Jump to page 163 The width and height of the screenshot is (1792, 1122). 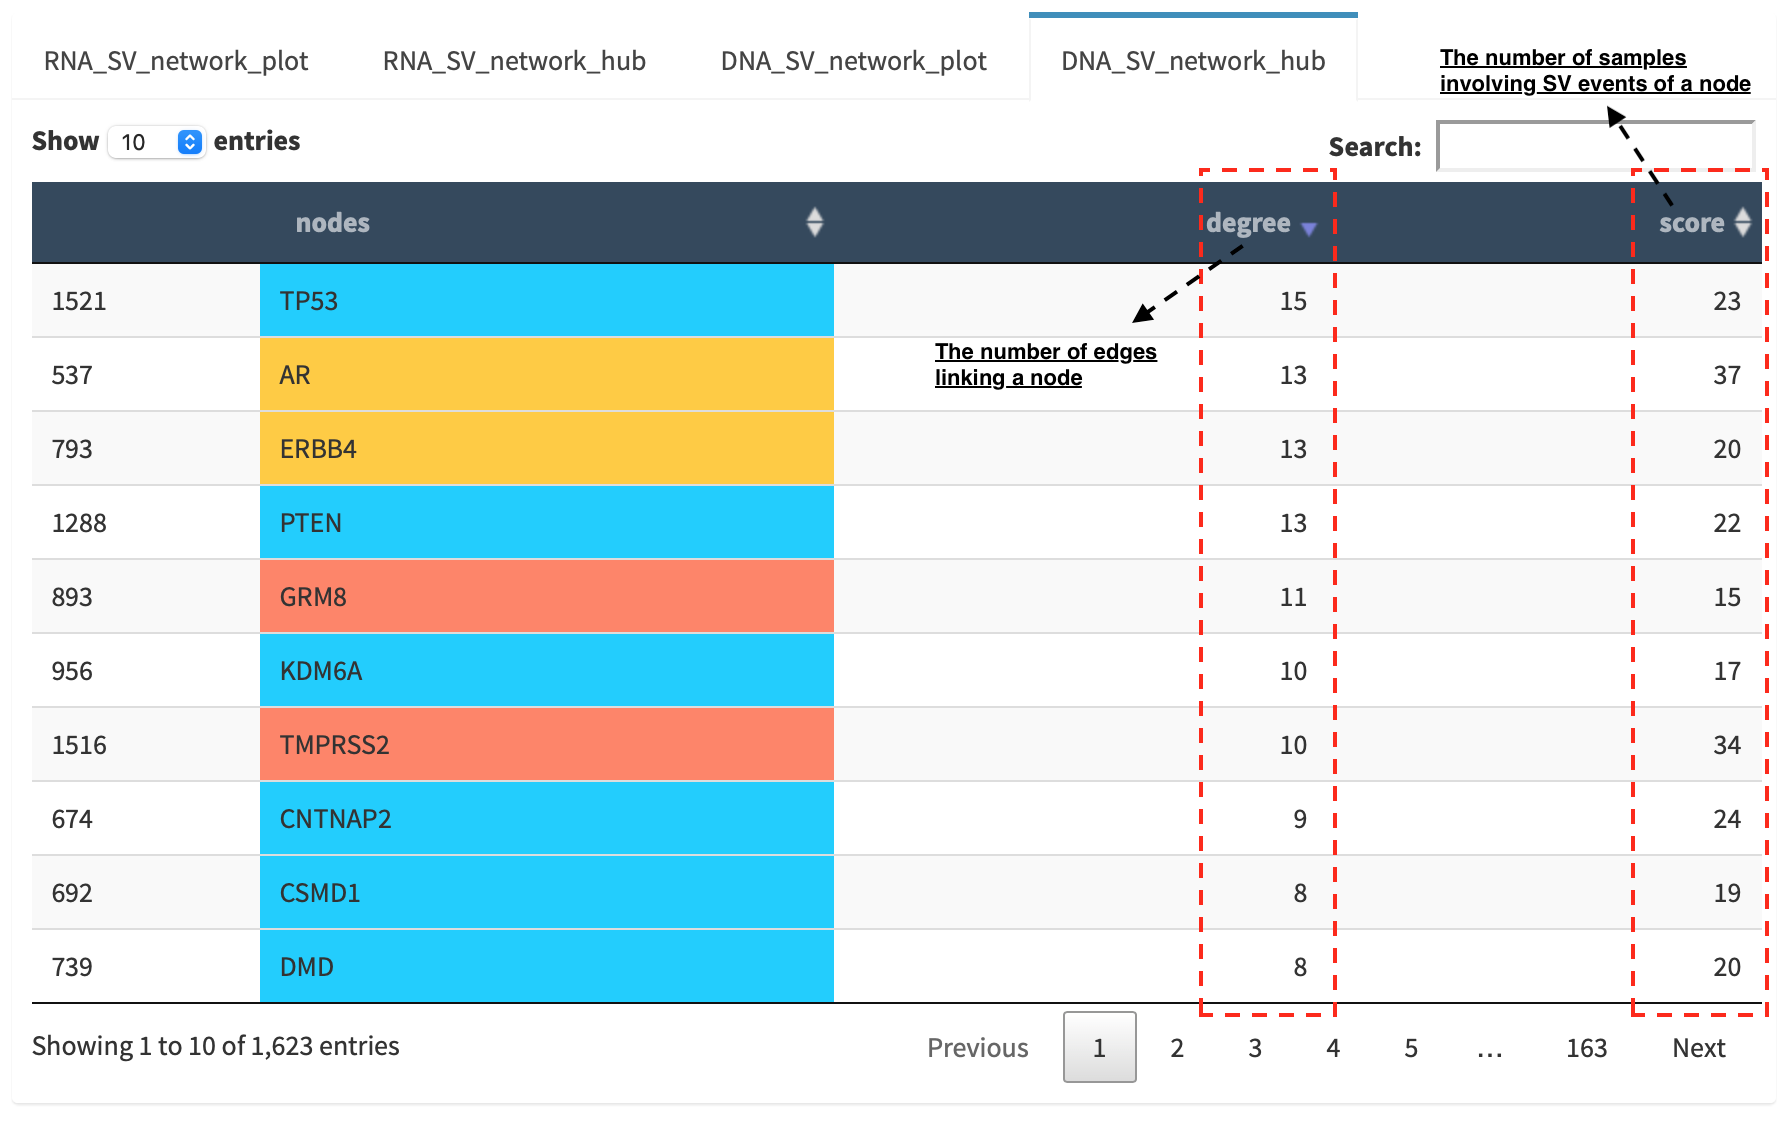pyautogui.click(x=1586, y=1047)
